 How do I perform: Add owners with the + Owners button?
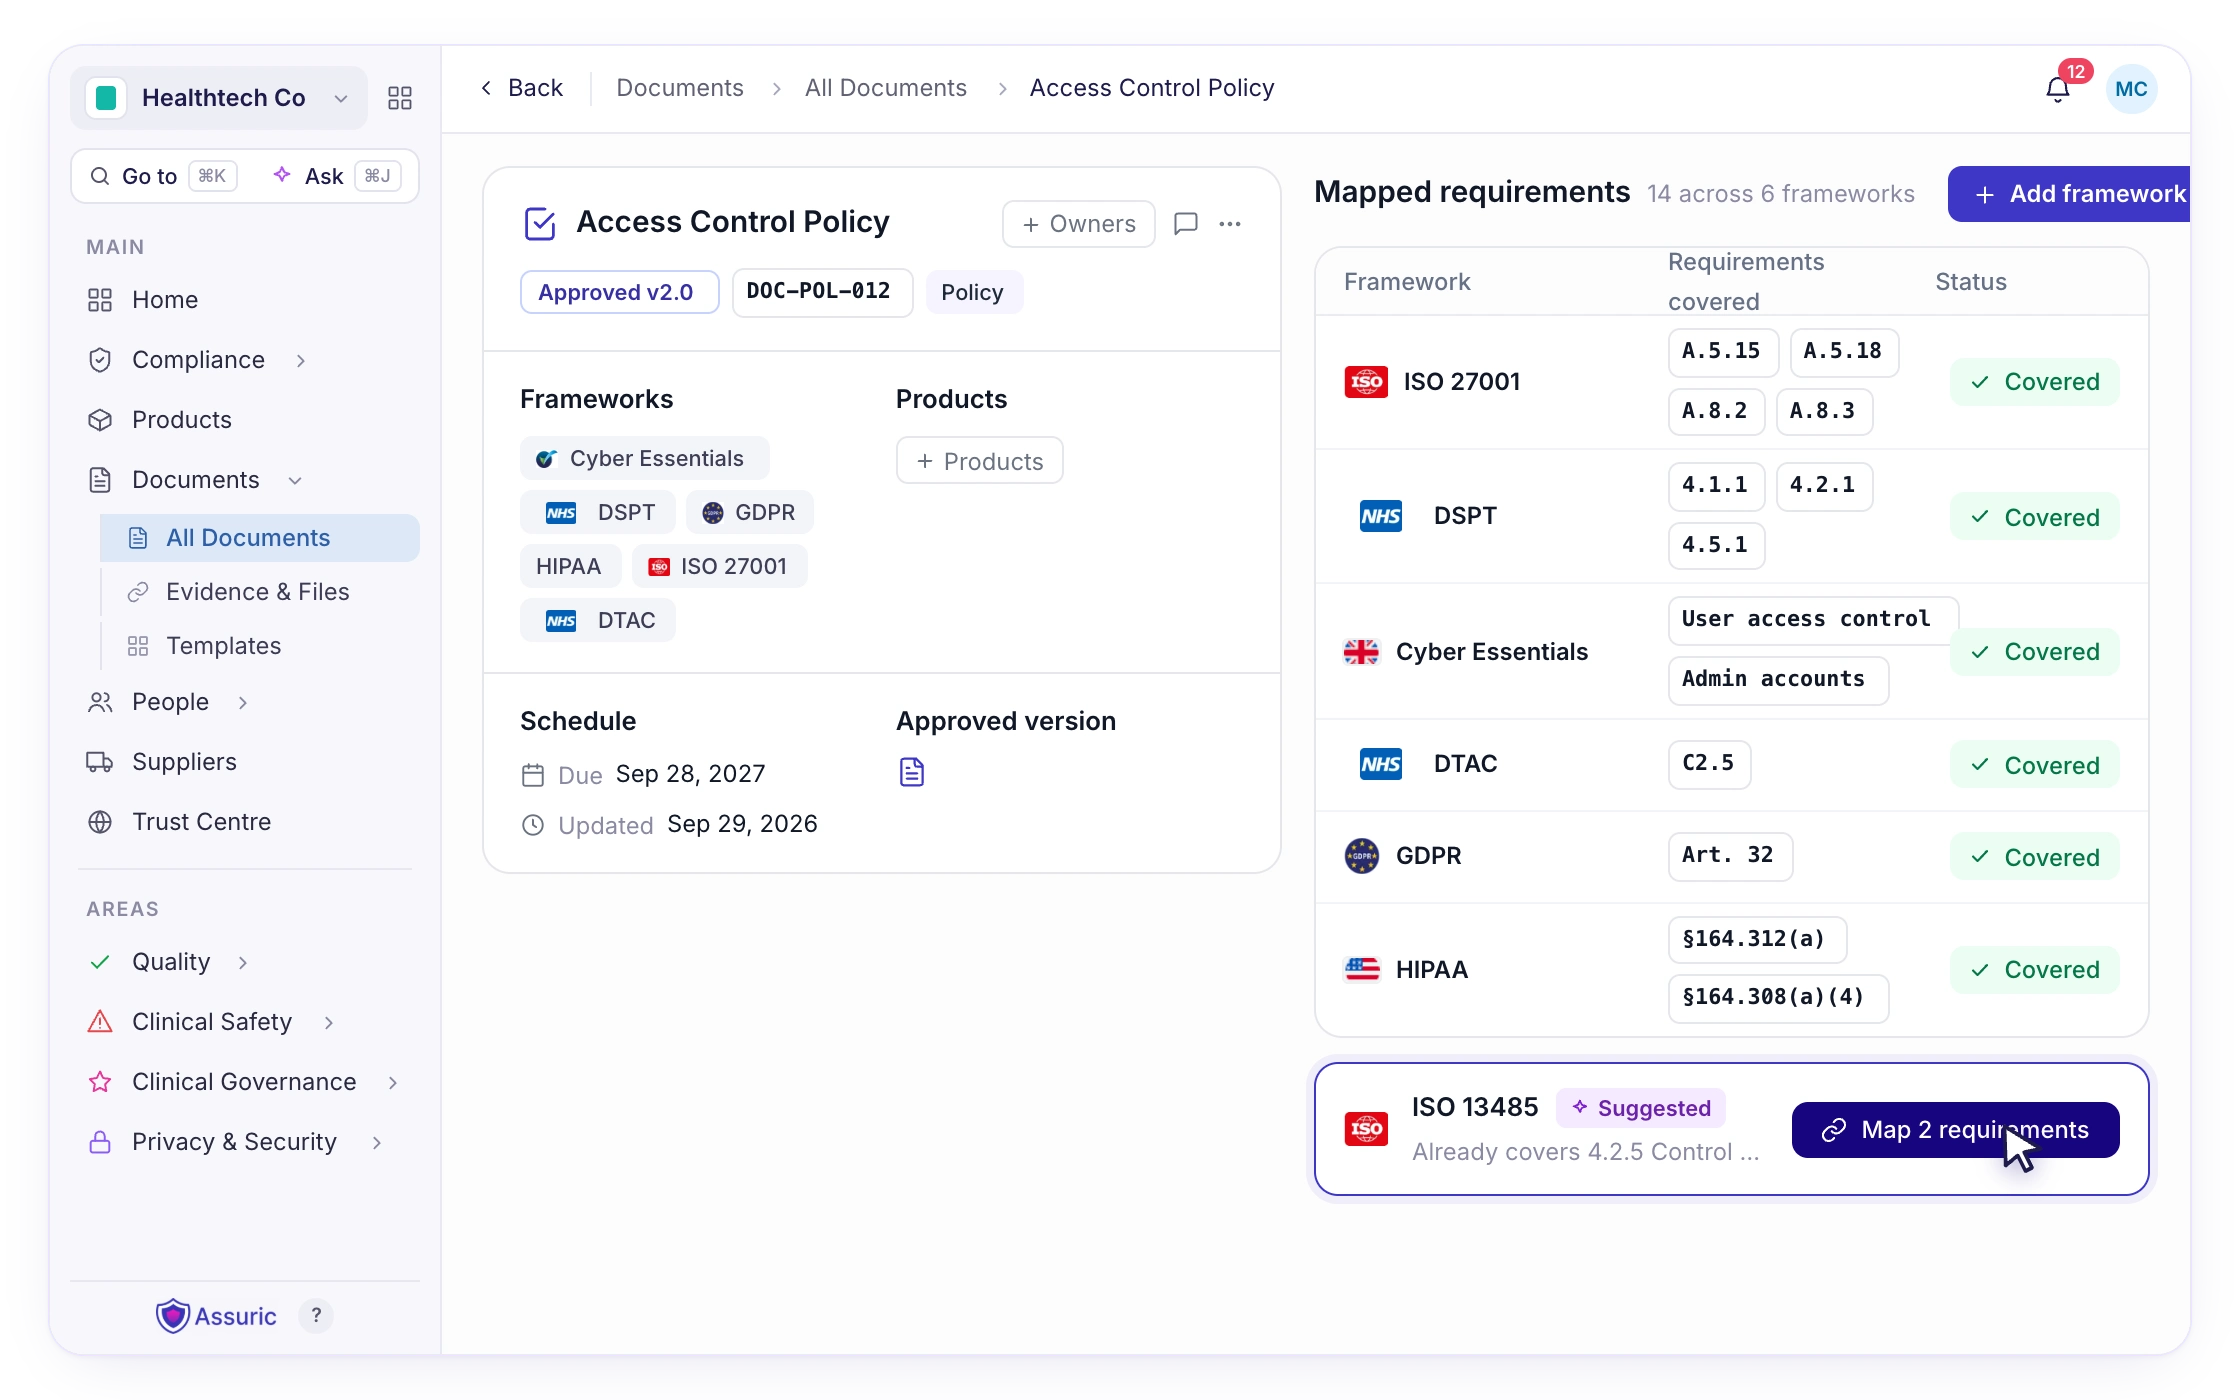click(x=1079, y=224)
